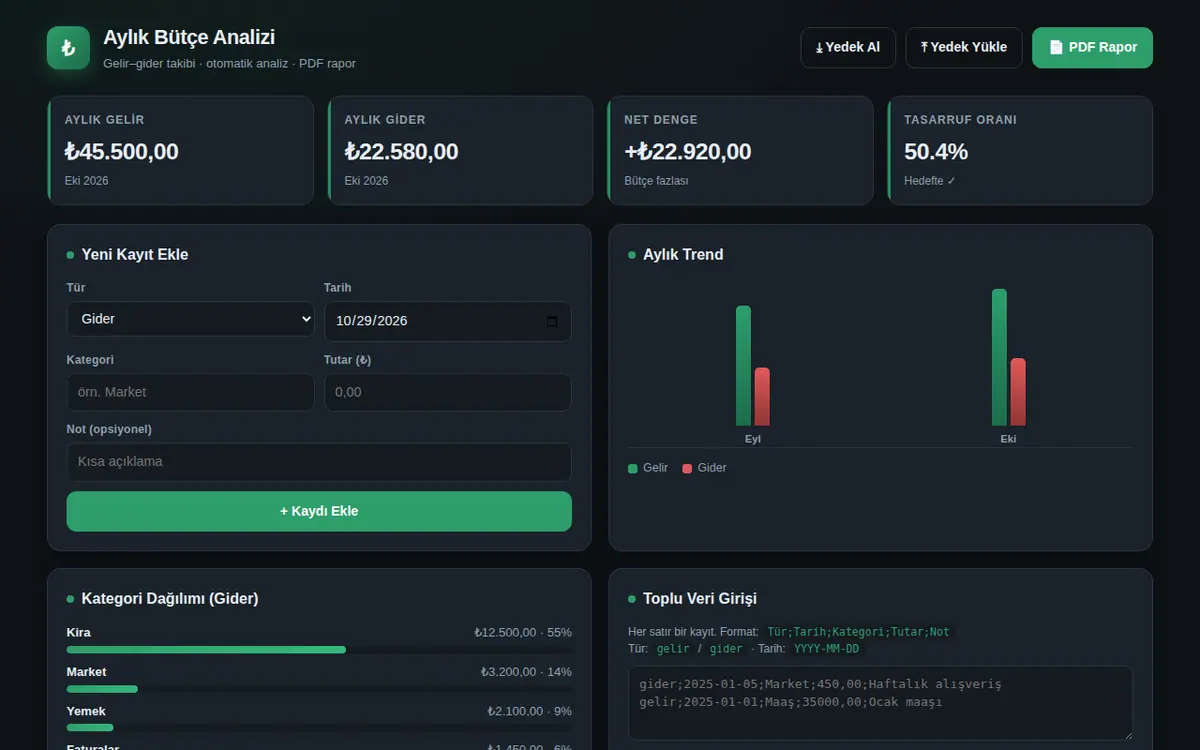Click the Market amount "₺3.200,00 · 14%"
The image size is (1200, 750).
coord(526,672)
